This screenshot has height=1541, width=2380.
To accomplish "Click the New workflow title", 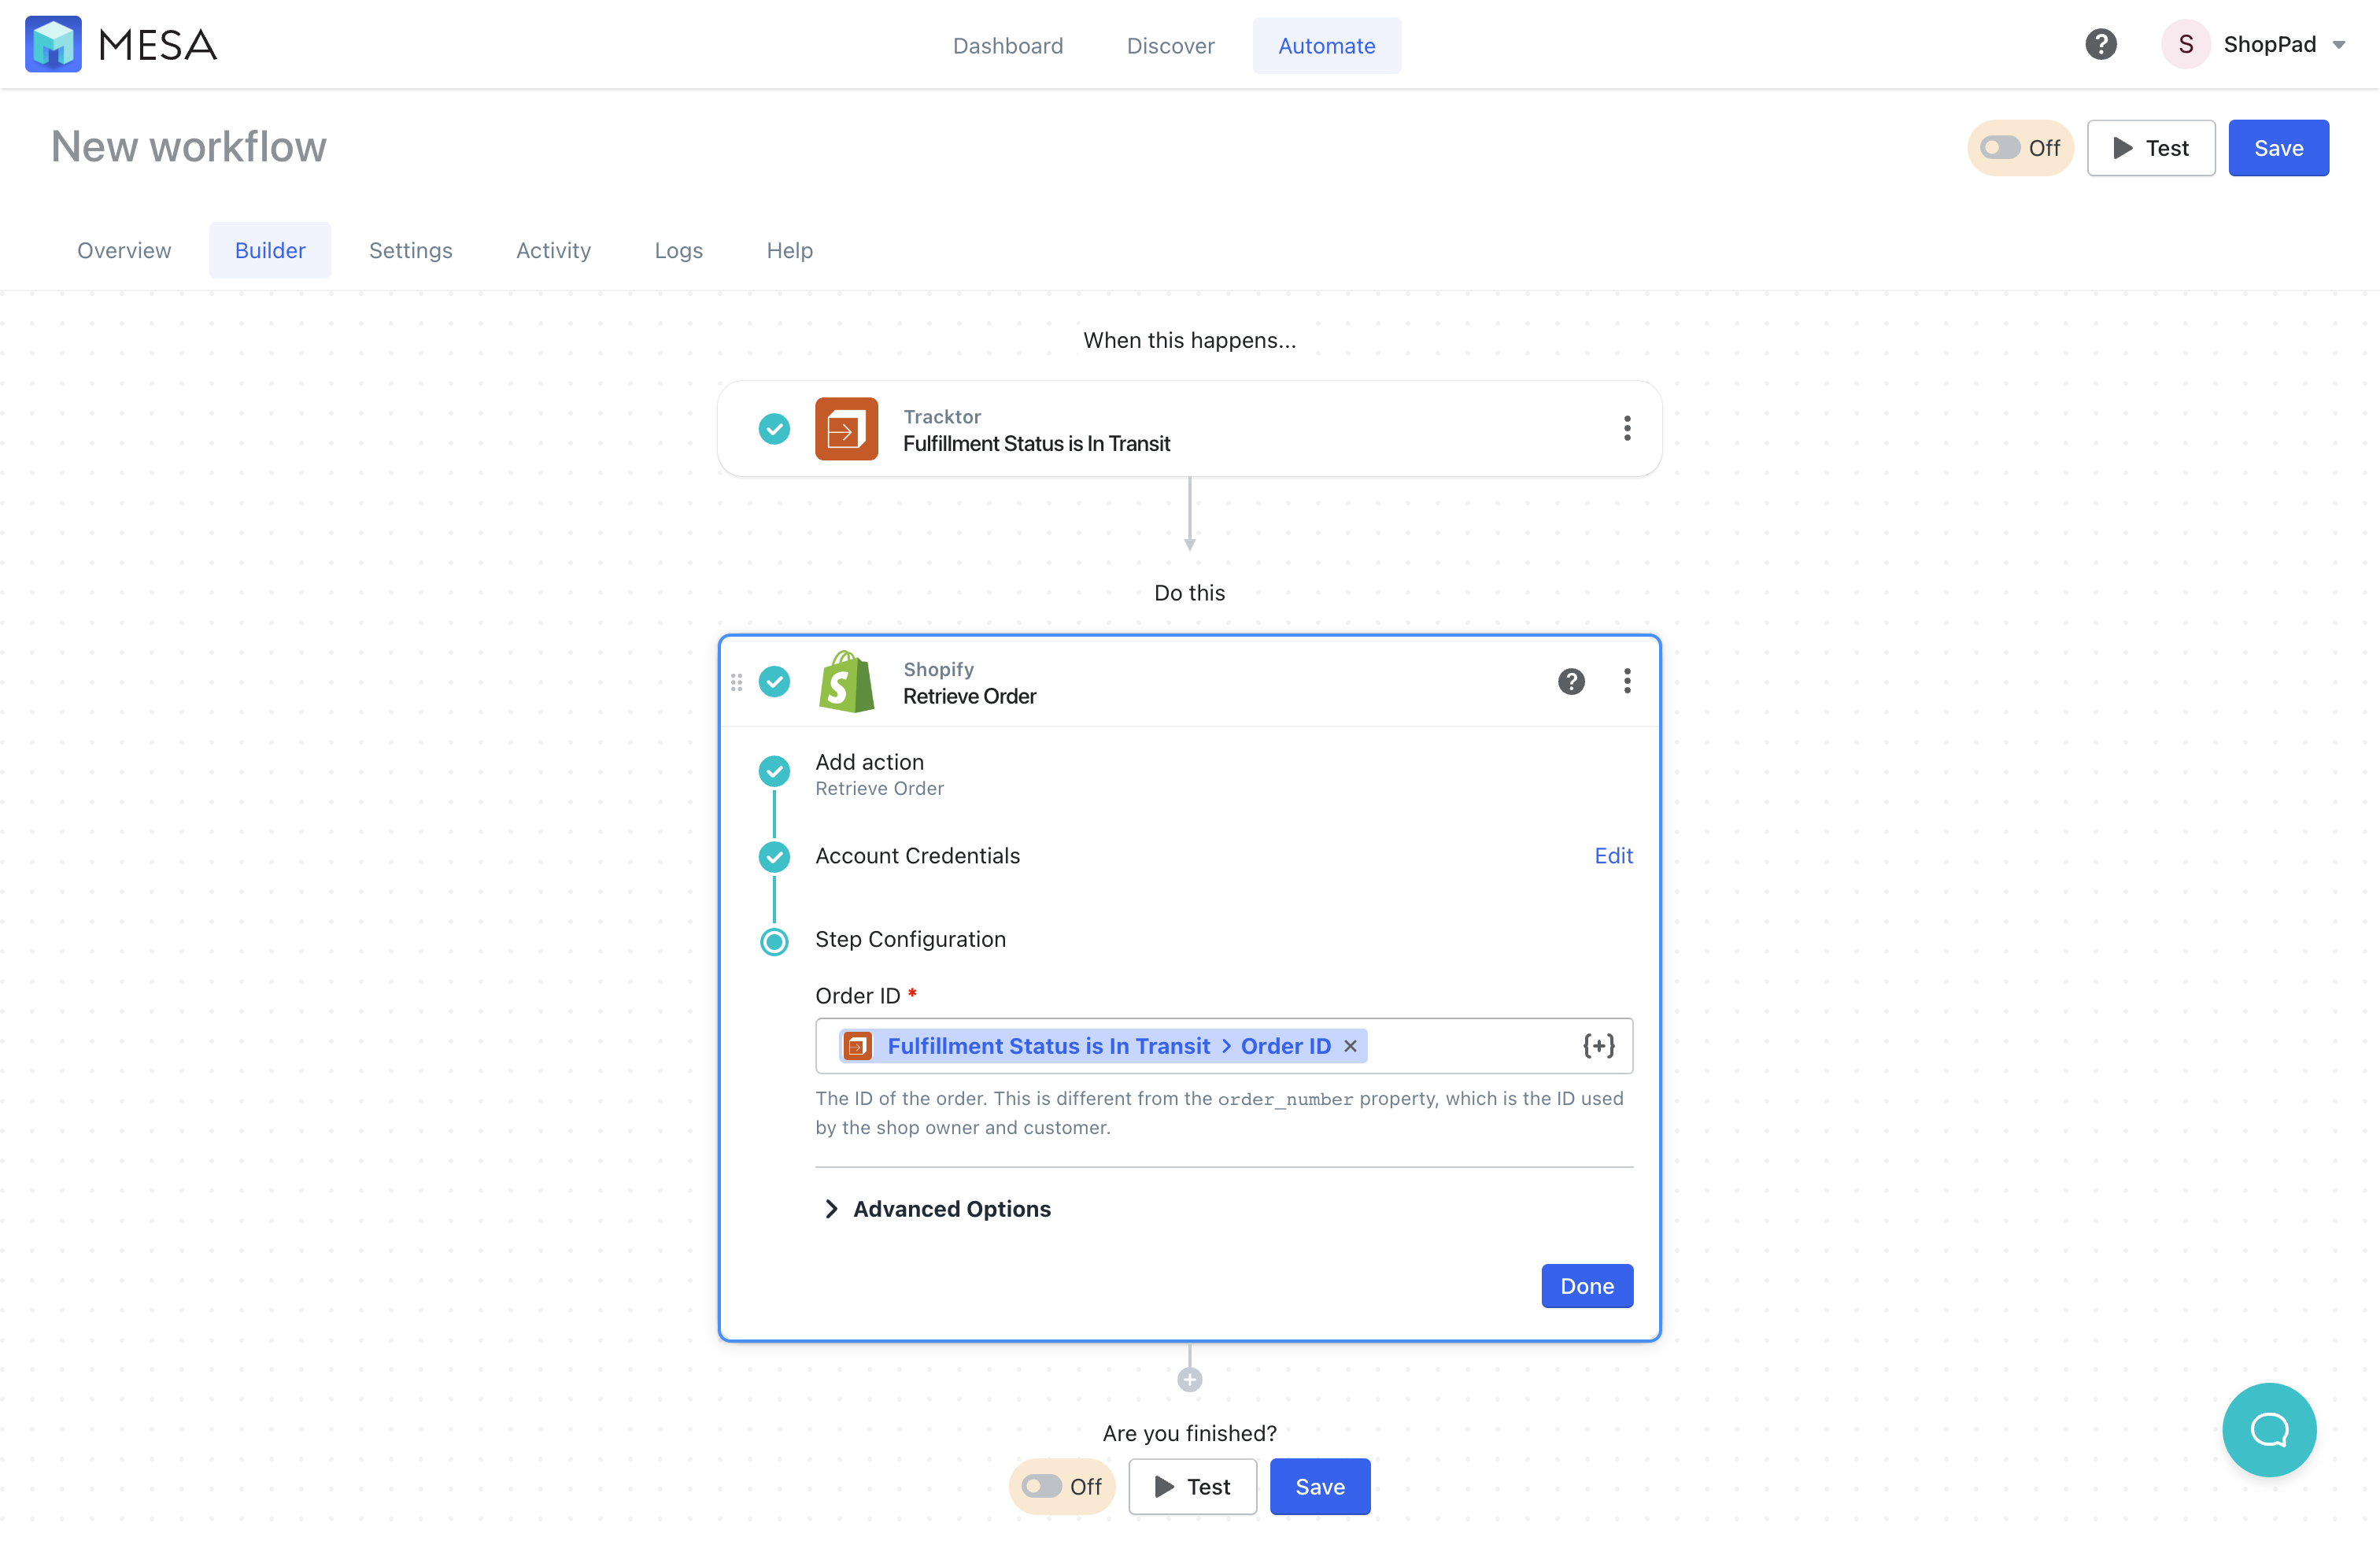I will point(189,147).
